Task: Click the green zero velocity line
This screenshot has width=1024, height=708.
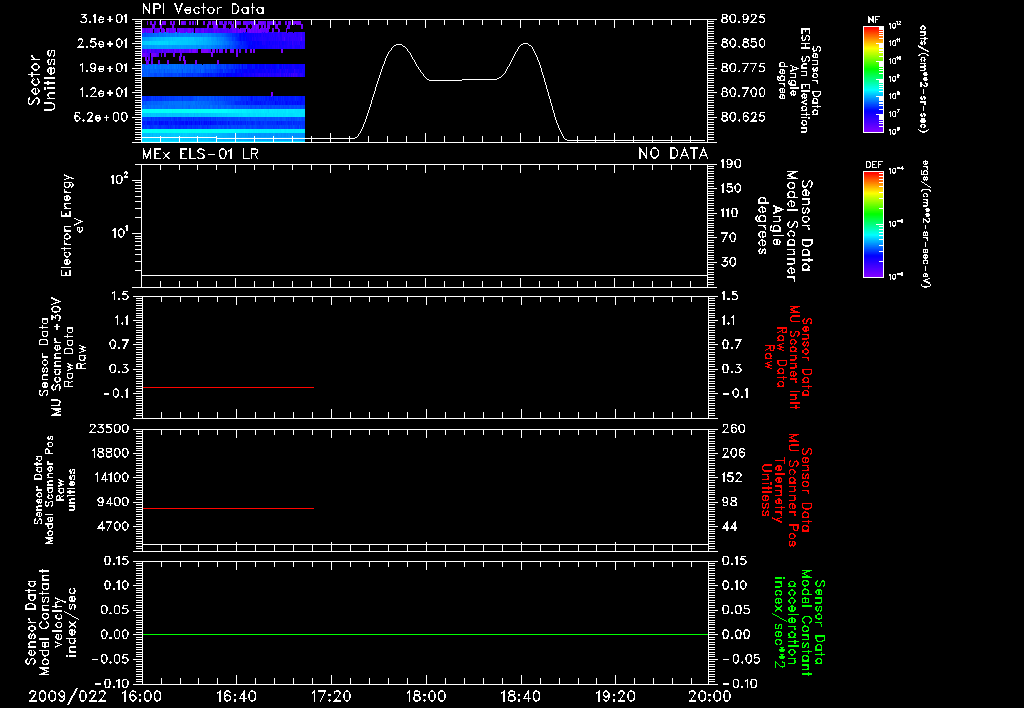Action: 425,634
